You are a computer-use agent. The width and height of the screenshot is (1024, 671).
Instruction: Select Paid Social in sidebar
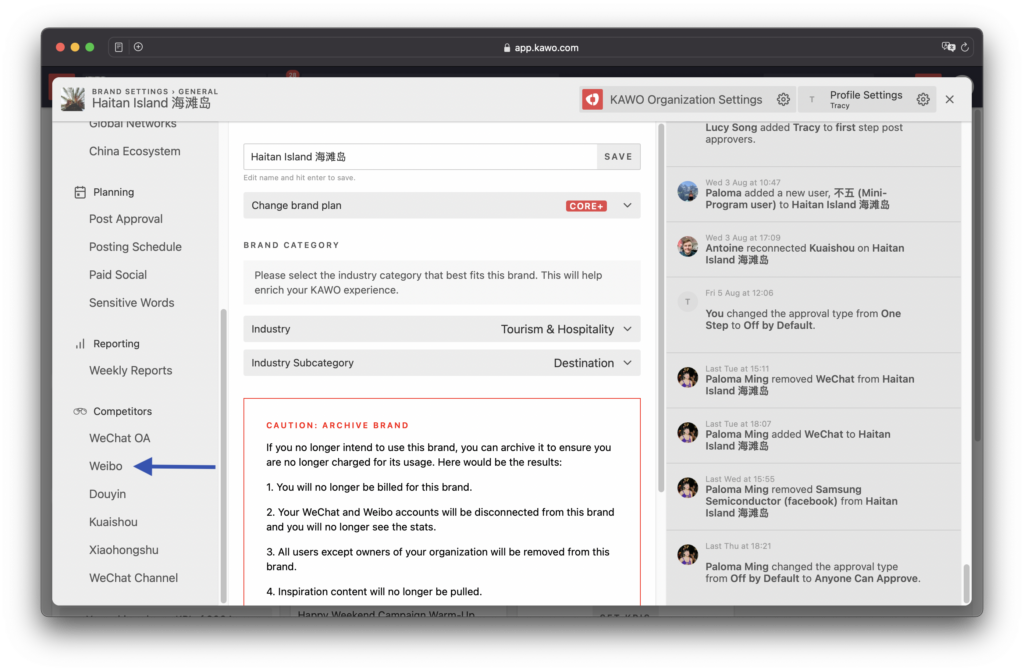[x=118, y=275]
